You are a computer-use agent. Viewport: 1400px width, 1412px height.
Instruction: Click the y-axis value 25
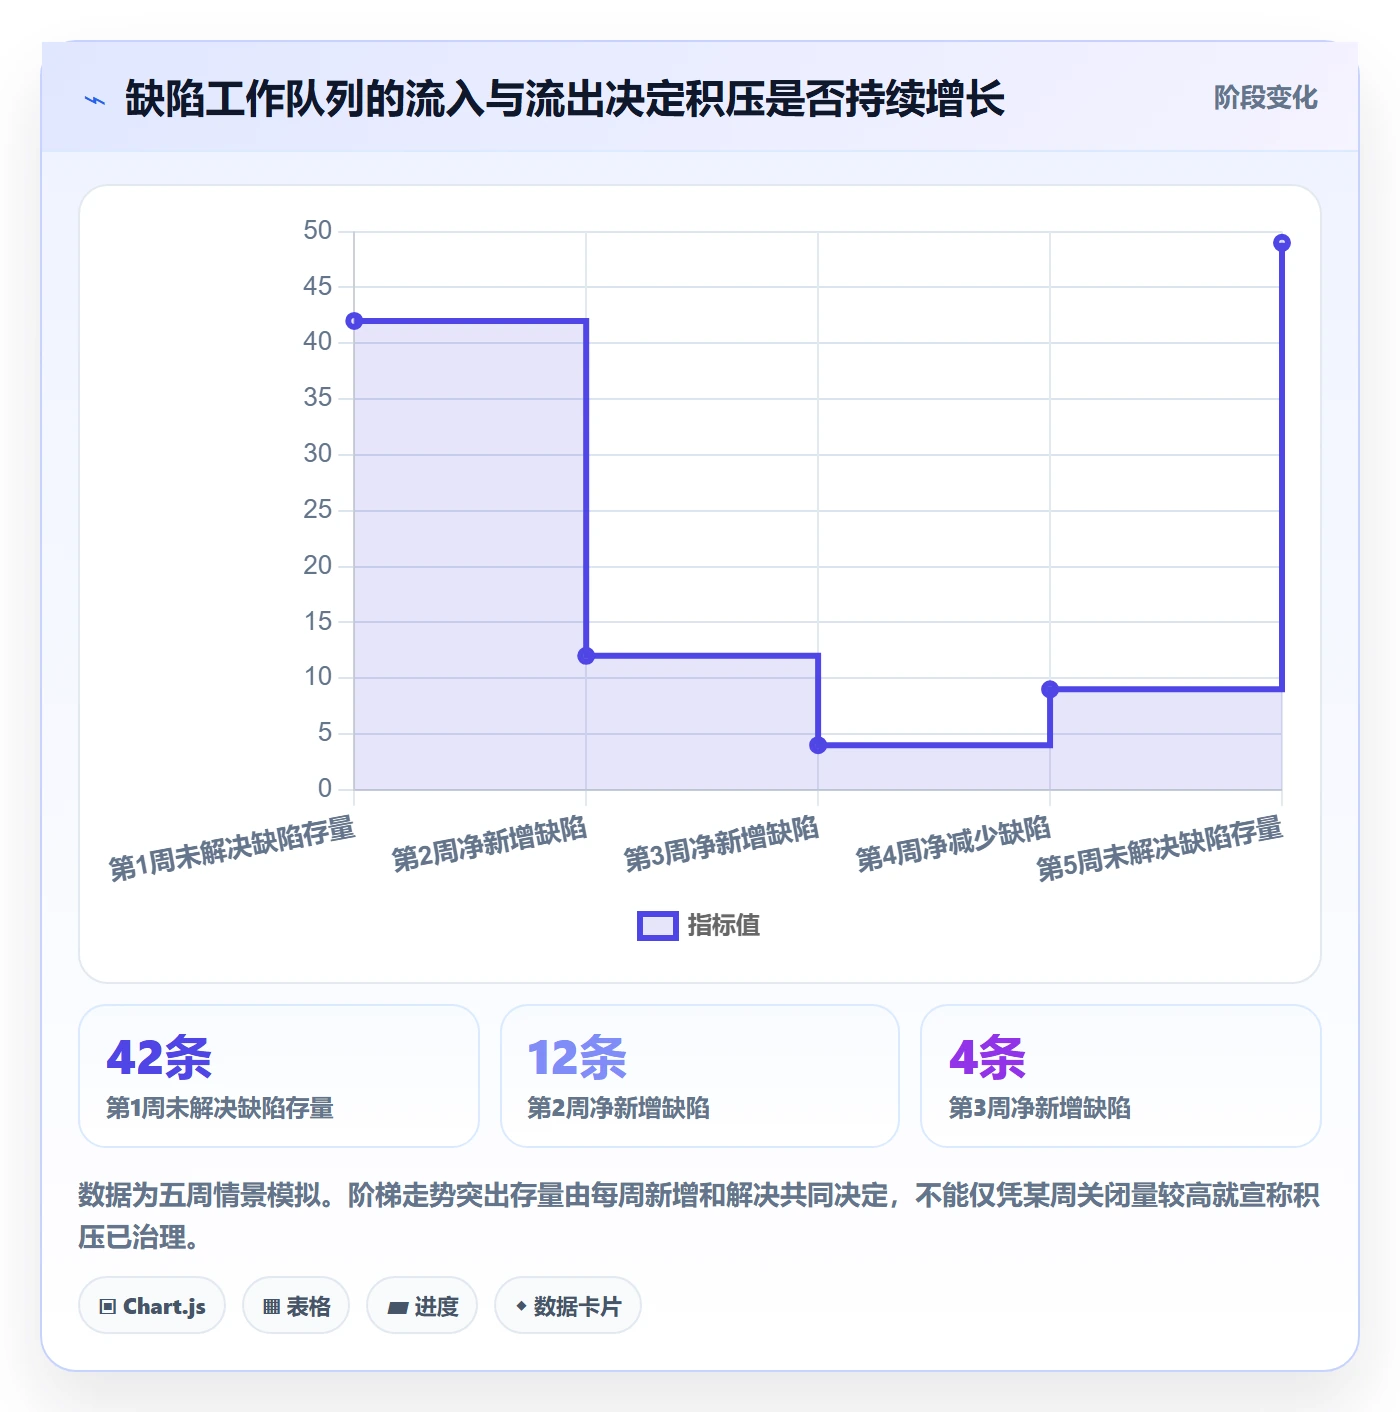[x=317, y=510]
